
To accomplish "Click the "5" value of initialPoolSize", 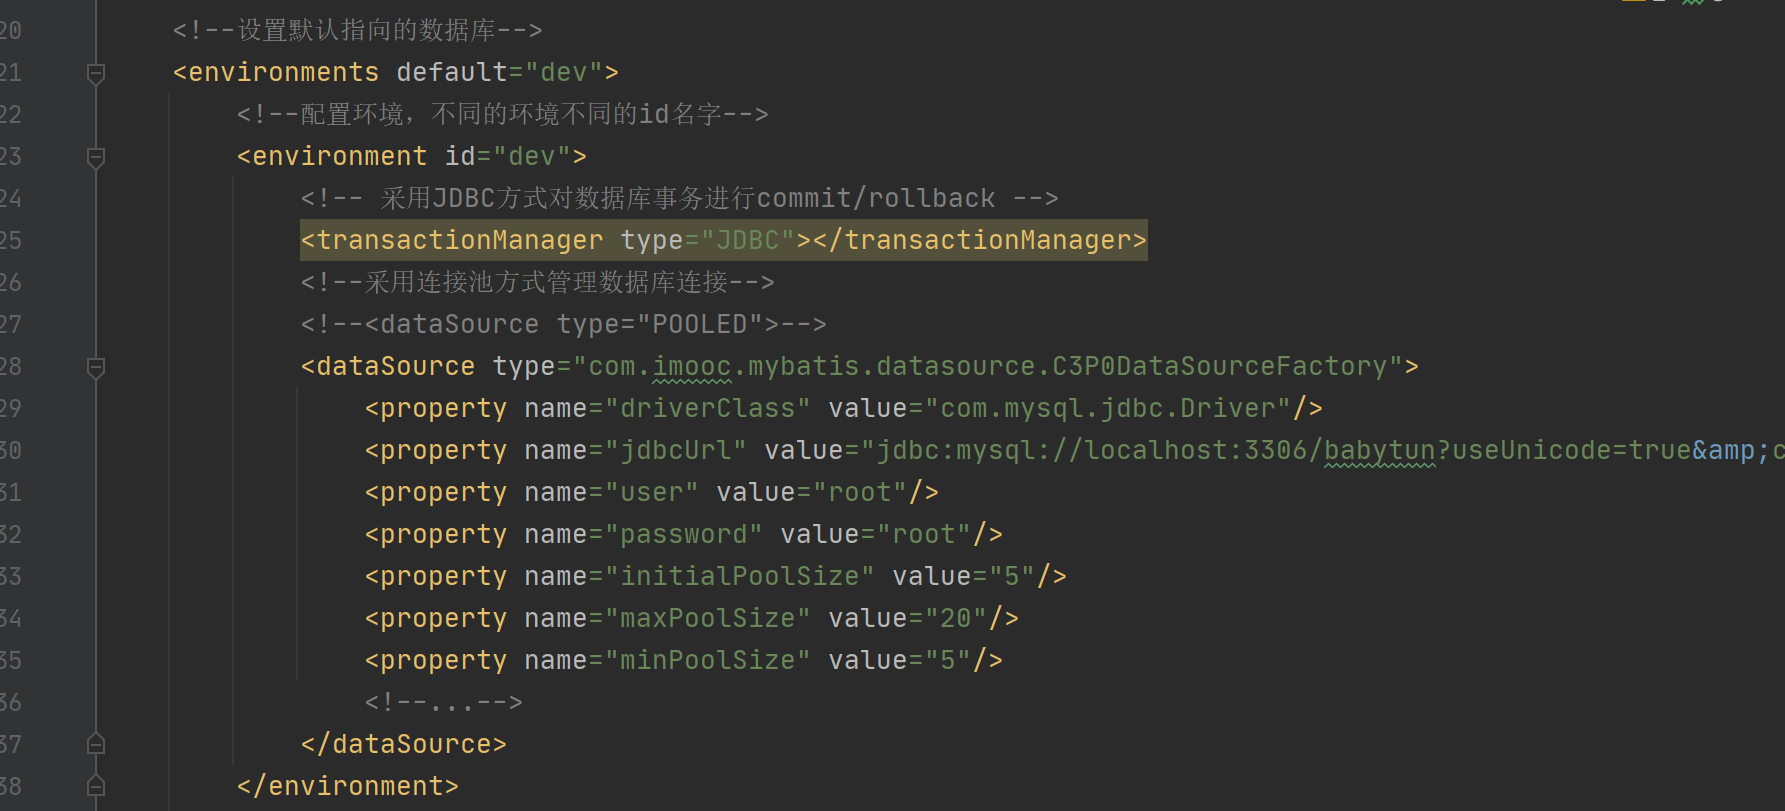I will coord(1011,576).
